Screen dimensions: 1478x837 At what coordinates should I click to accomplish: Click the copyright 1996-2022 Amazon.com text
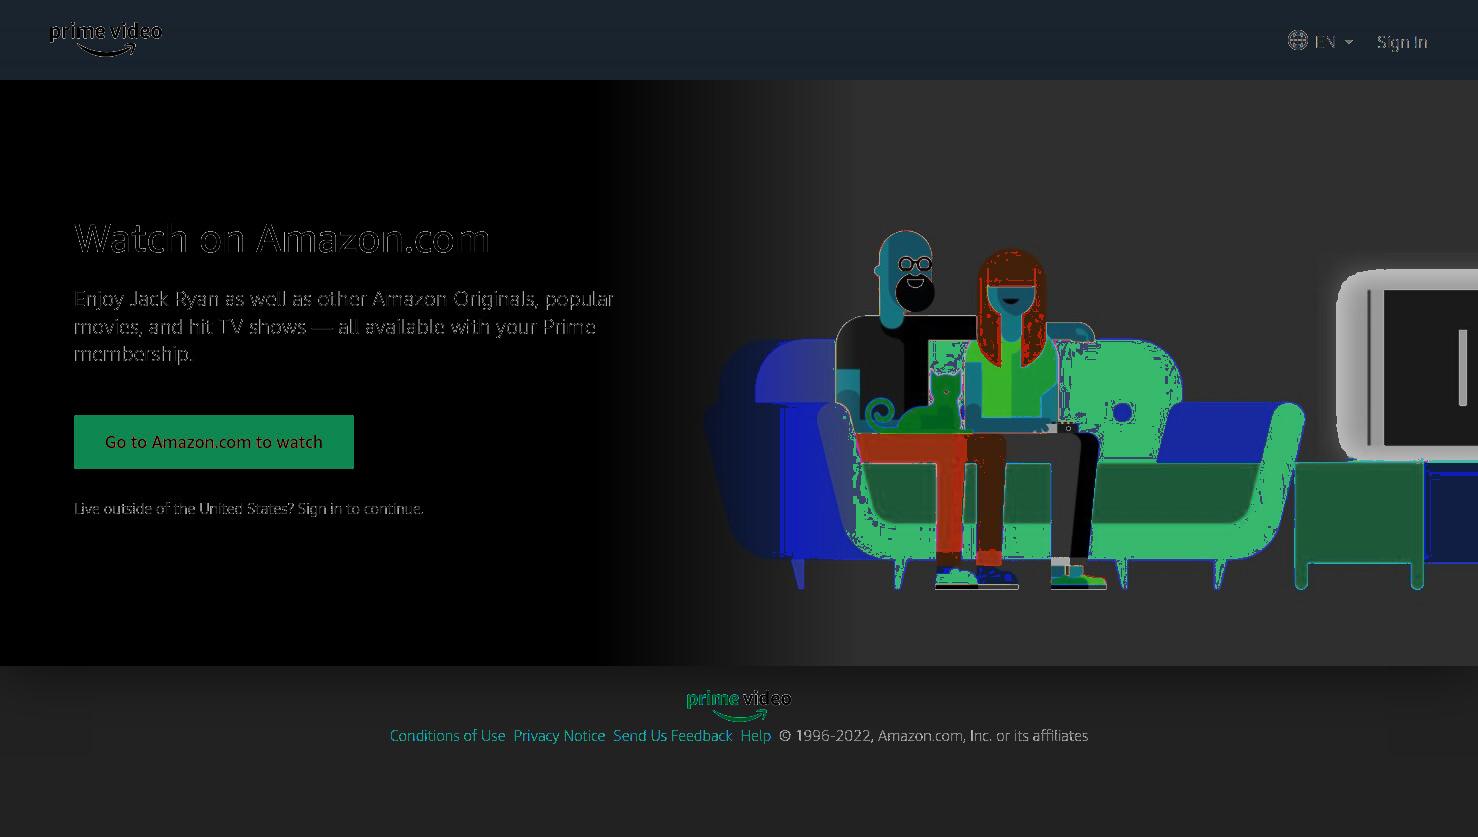[x=933, y=736]
